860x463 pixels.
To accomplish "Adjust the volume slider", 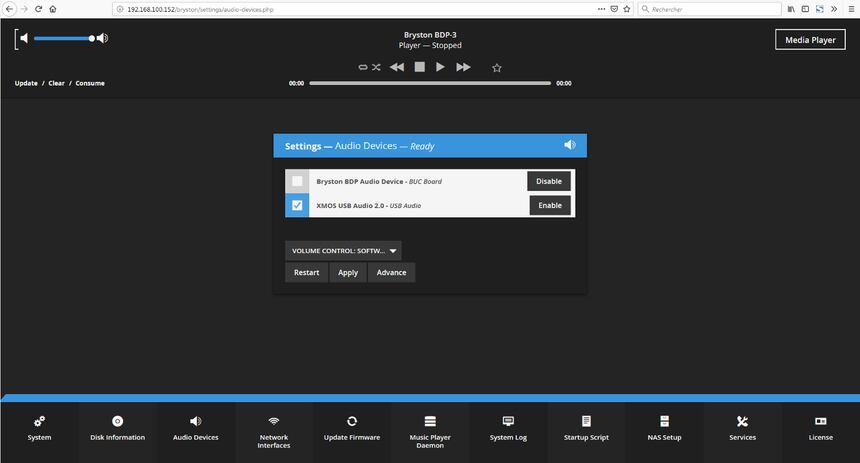I will click(64, 38).
